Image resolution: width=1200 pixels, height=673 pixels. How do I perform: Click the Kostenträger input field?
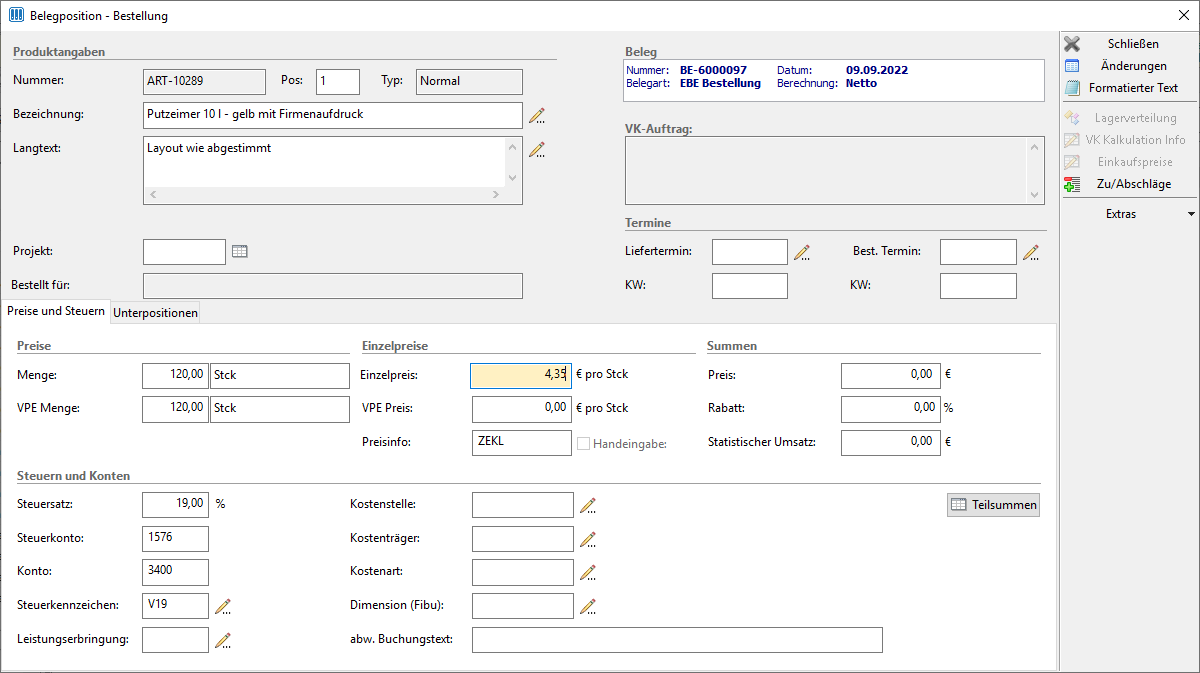click(522, 539)
